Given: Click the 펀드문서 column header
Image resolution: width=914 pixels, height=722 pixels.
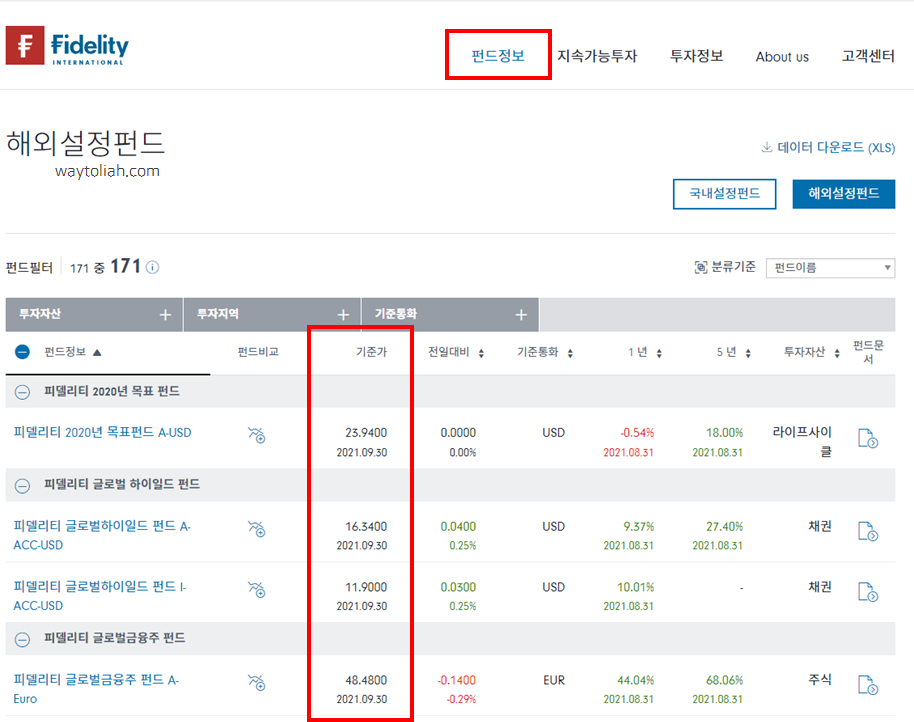Looking at the screenshot, I should click(868, 352).
